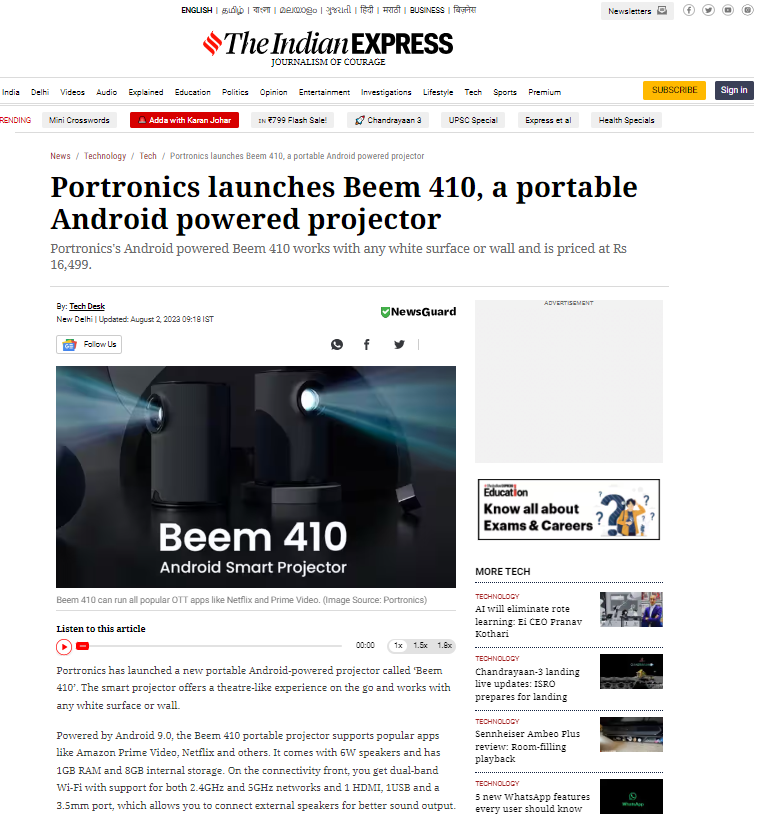Open the Audio section
This screenshot has height=827, width=763.
point(107,92)
